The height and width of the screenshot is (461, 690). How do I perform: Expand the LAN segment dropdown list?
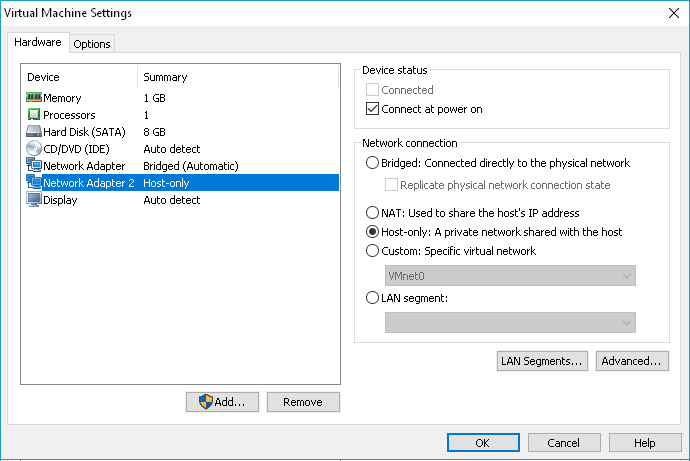point(510,321)
